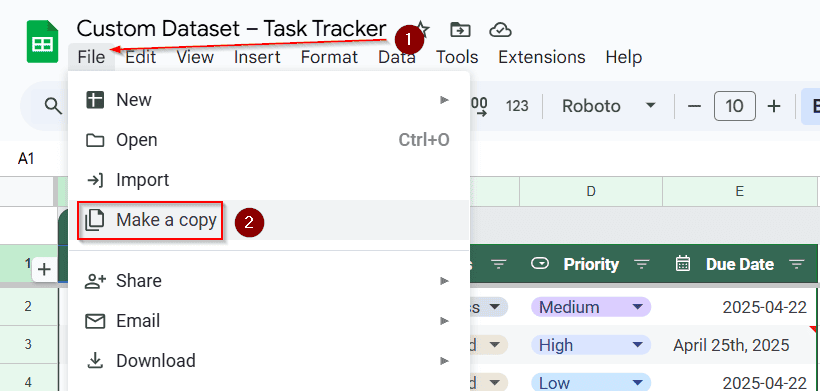The height and width of the screenshot is (391, 820).
Task: Toggle the Due Date column filter icon
Action: (x=796, y=264)
